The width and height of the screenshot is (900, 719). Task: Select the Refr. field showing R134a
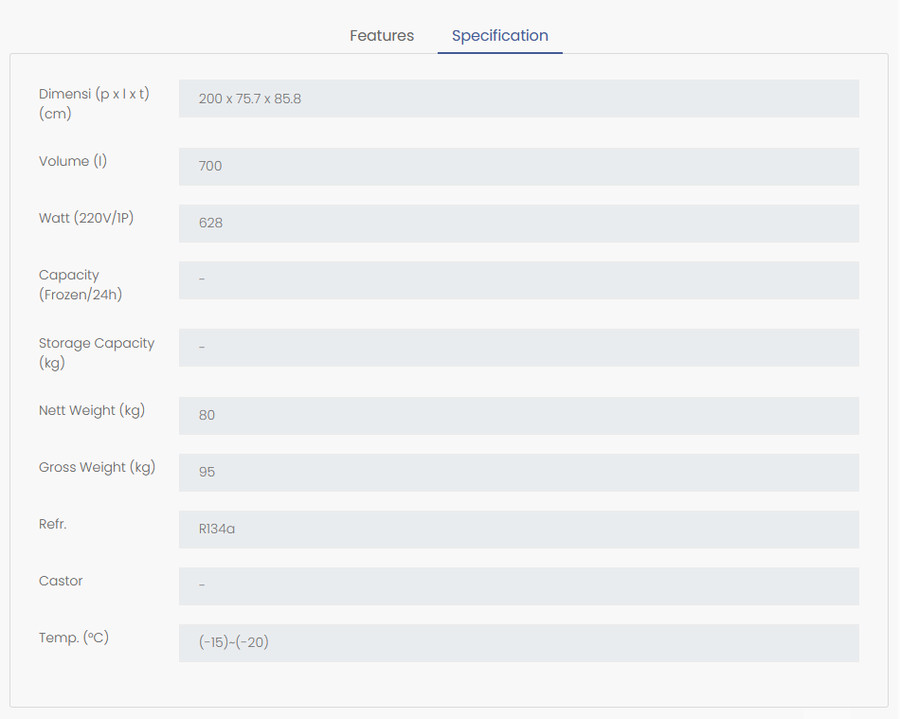pos(518,529)
